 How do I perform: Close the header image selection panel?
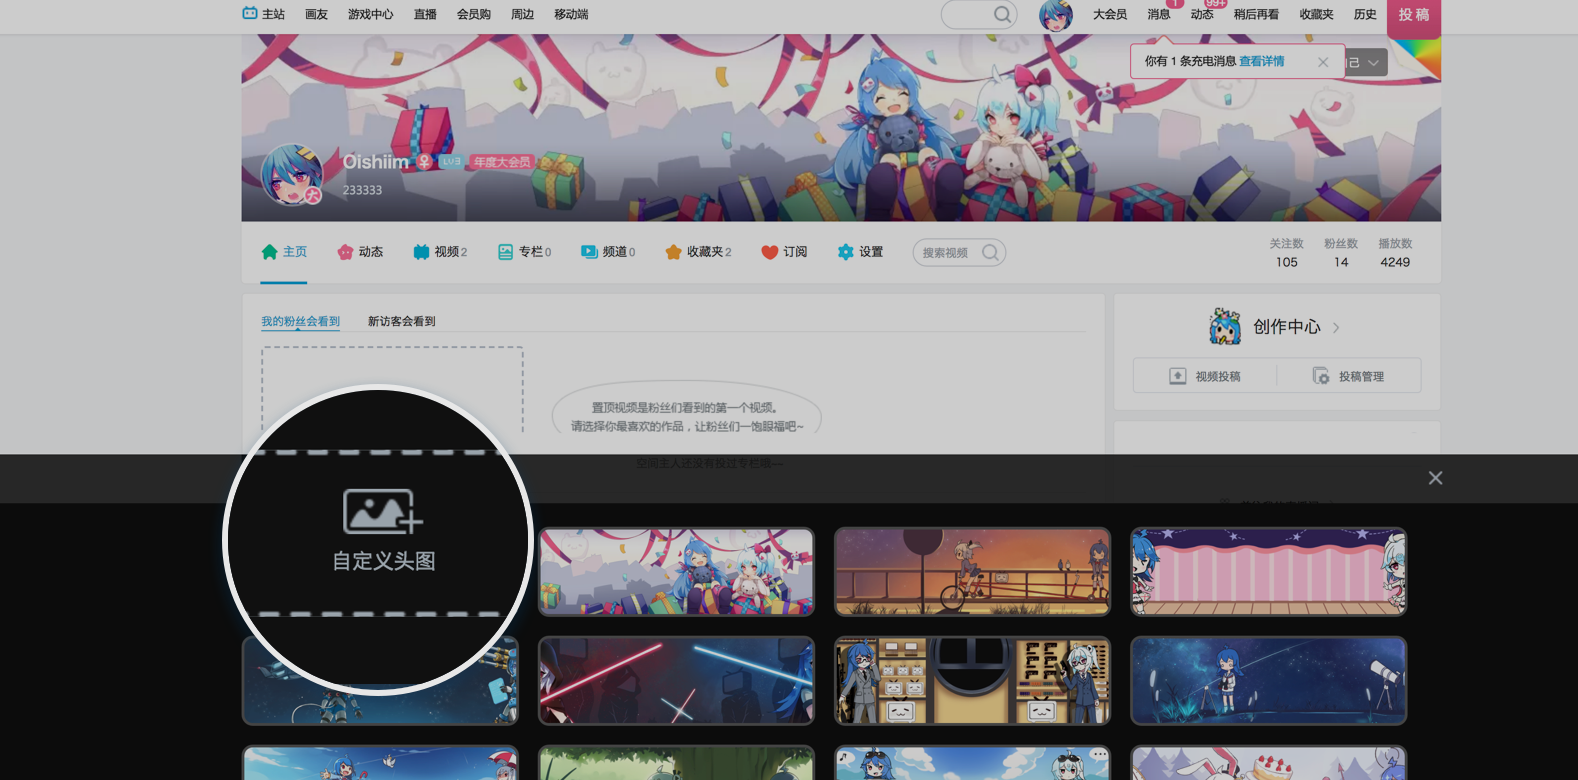1435,478
